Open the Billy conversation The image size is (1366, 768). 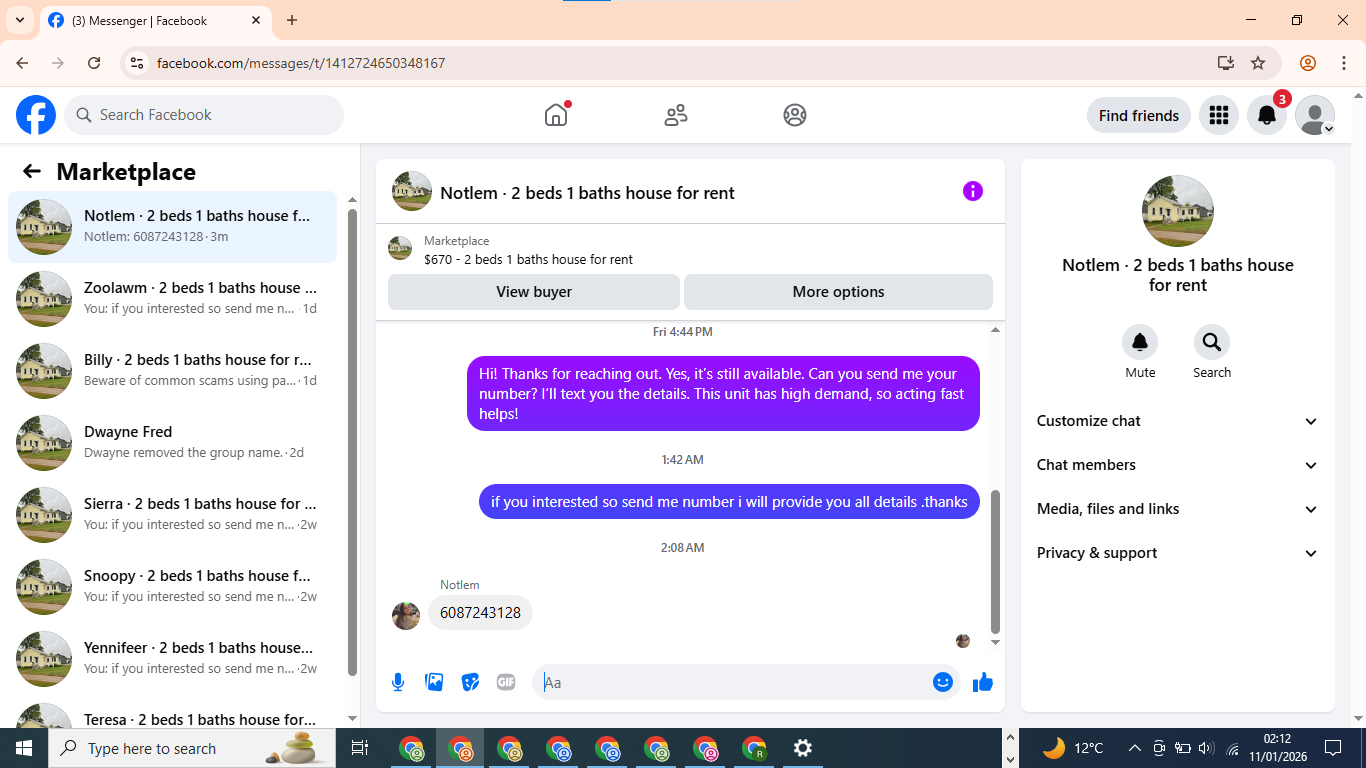click(x=172, y=371)
